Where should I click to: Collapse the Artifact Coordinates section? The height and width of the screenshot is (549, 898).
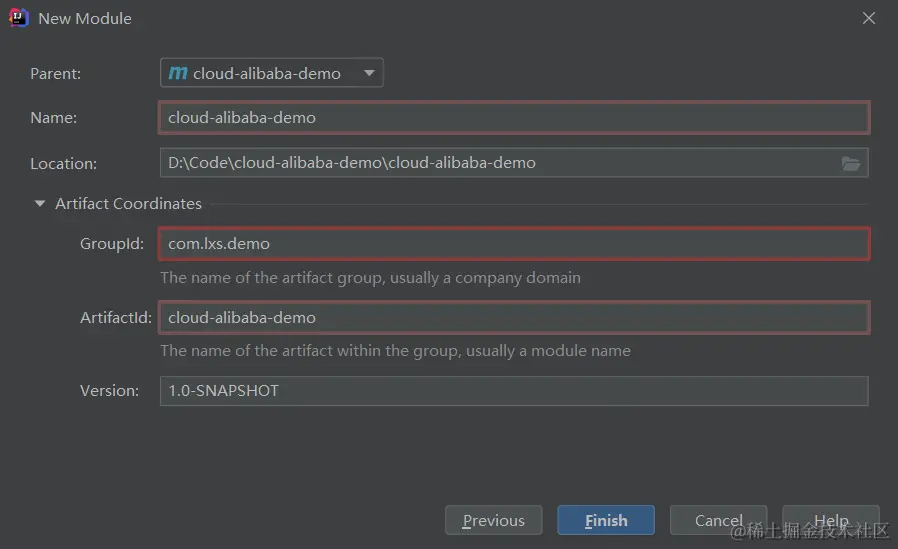[x=40, y=204]
